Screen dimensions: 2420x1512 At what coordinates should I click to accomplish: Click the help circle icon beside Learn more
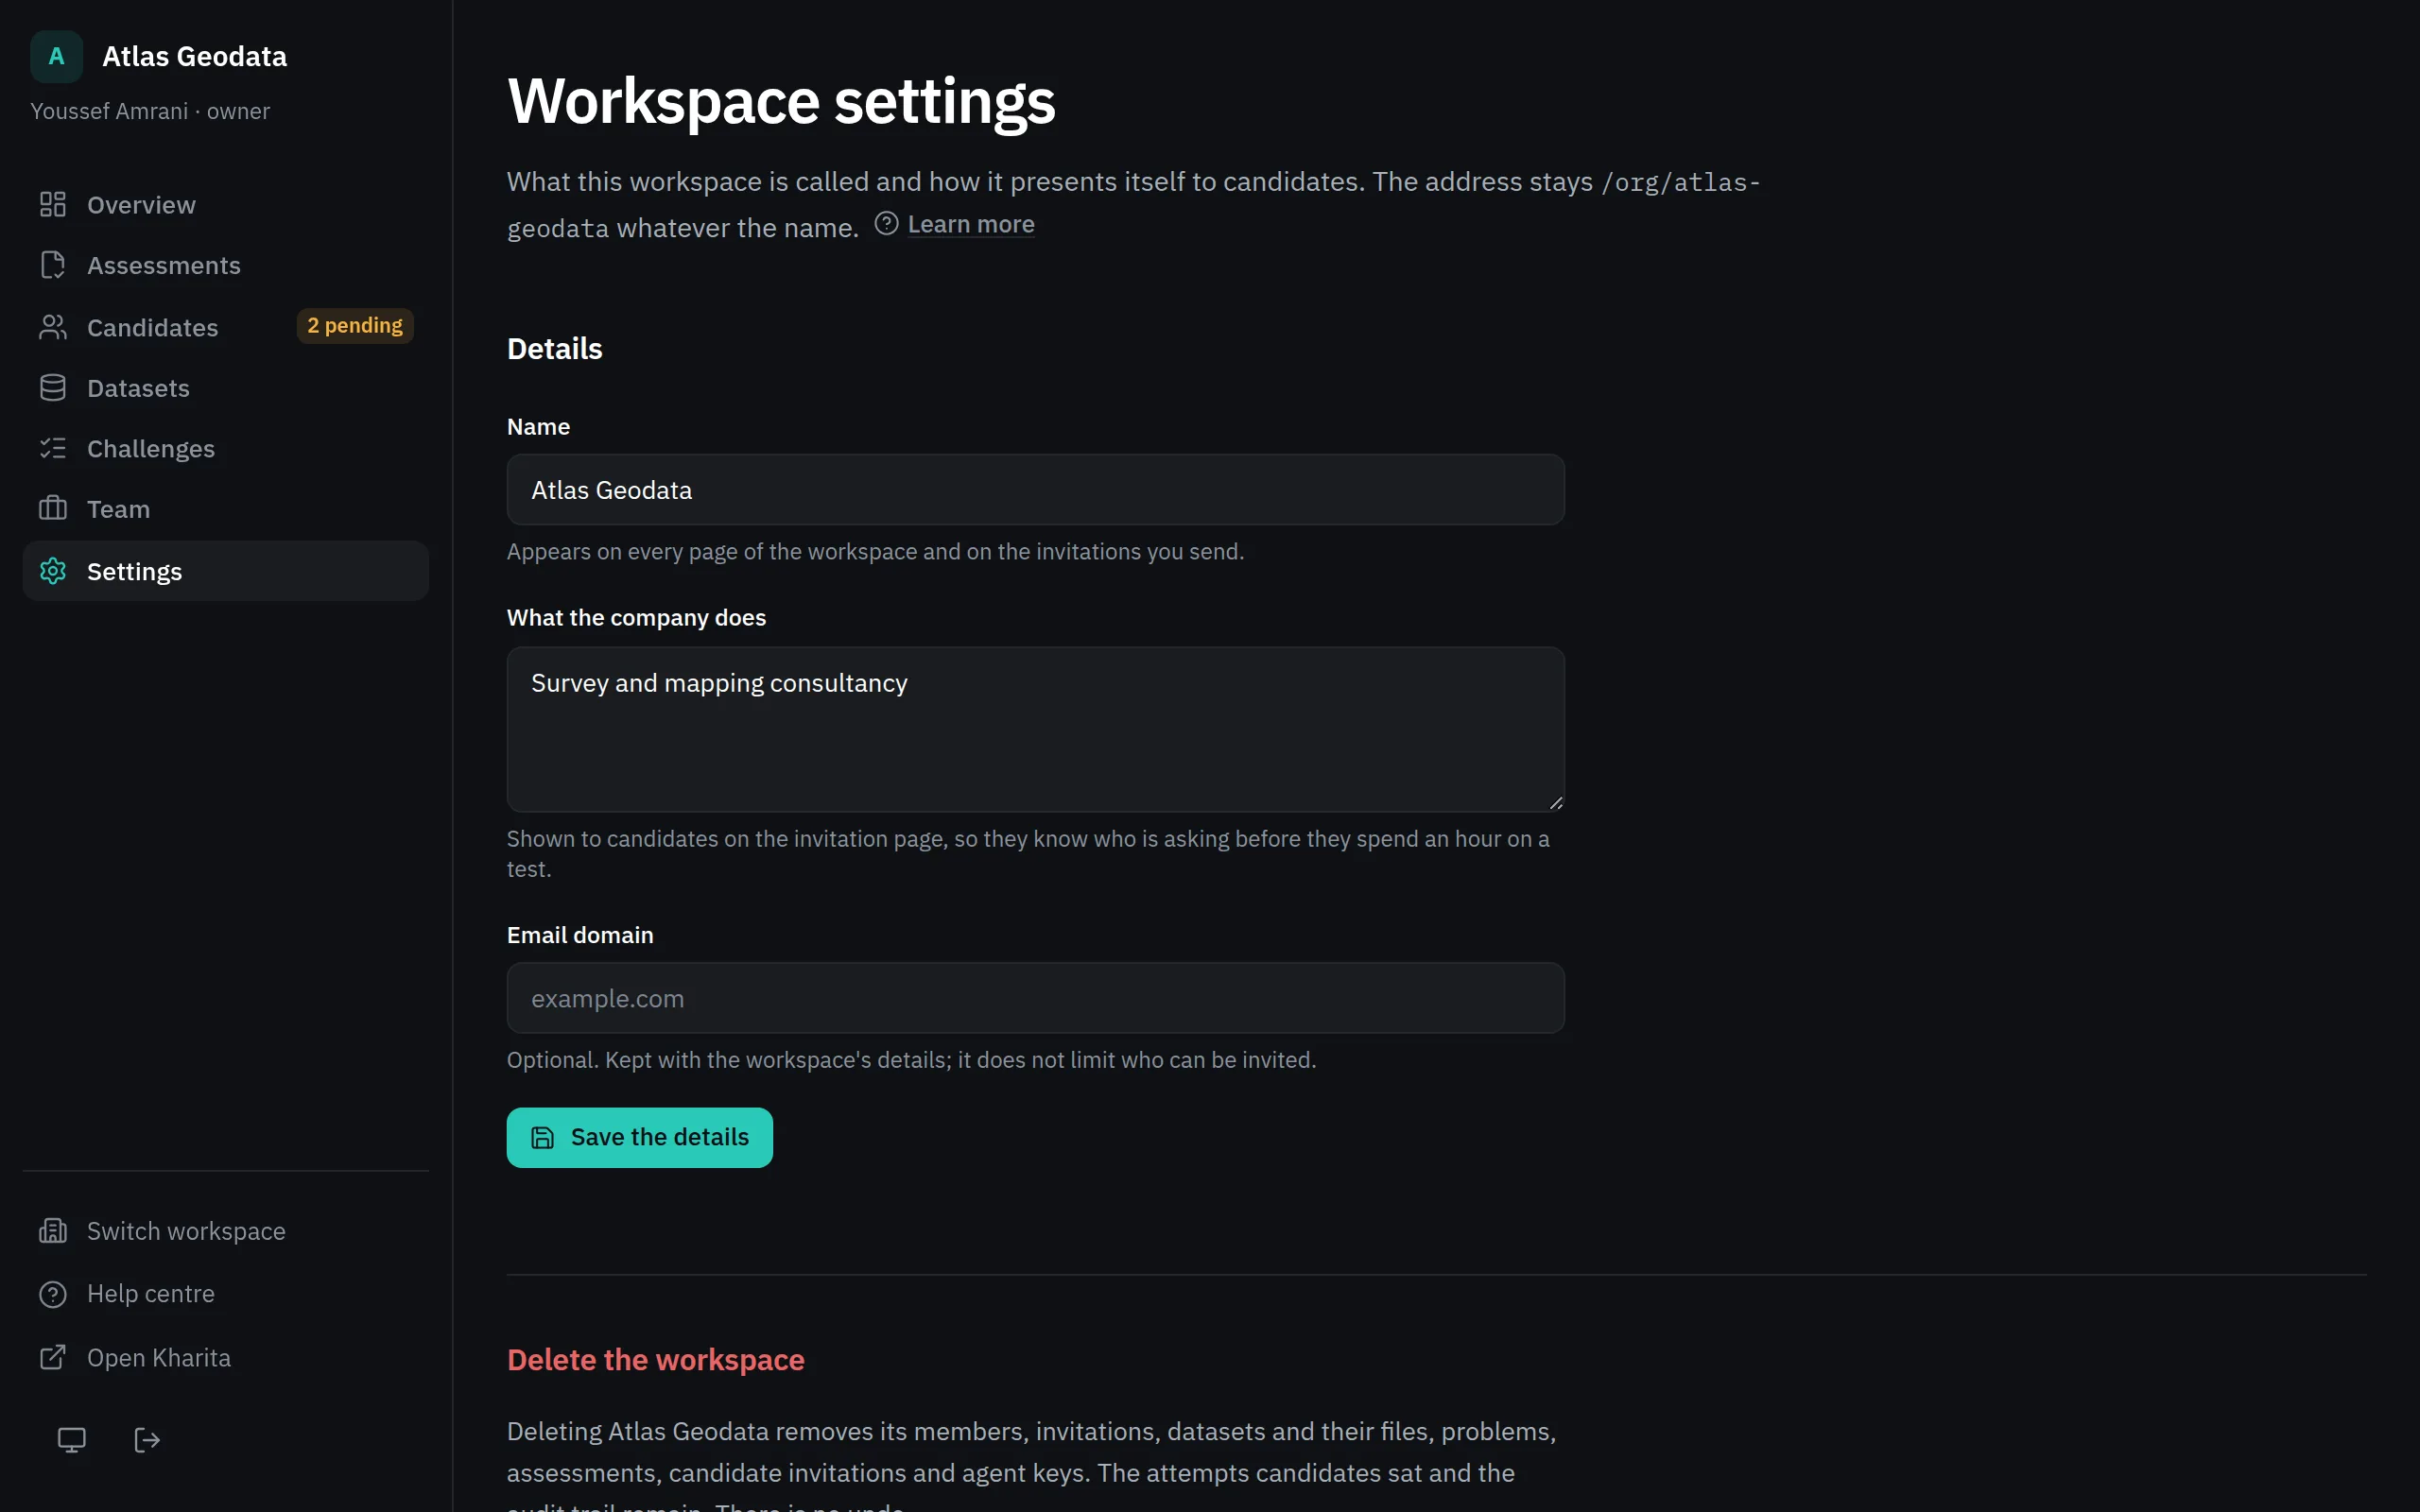point(886,223)
